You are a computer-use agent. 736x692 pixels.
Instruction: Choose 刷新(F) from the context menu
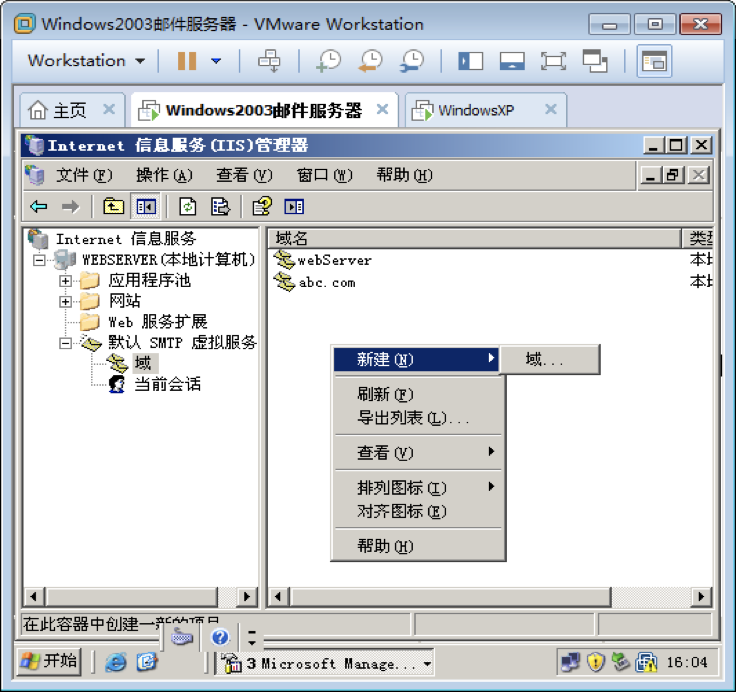(418, 394)
